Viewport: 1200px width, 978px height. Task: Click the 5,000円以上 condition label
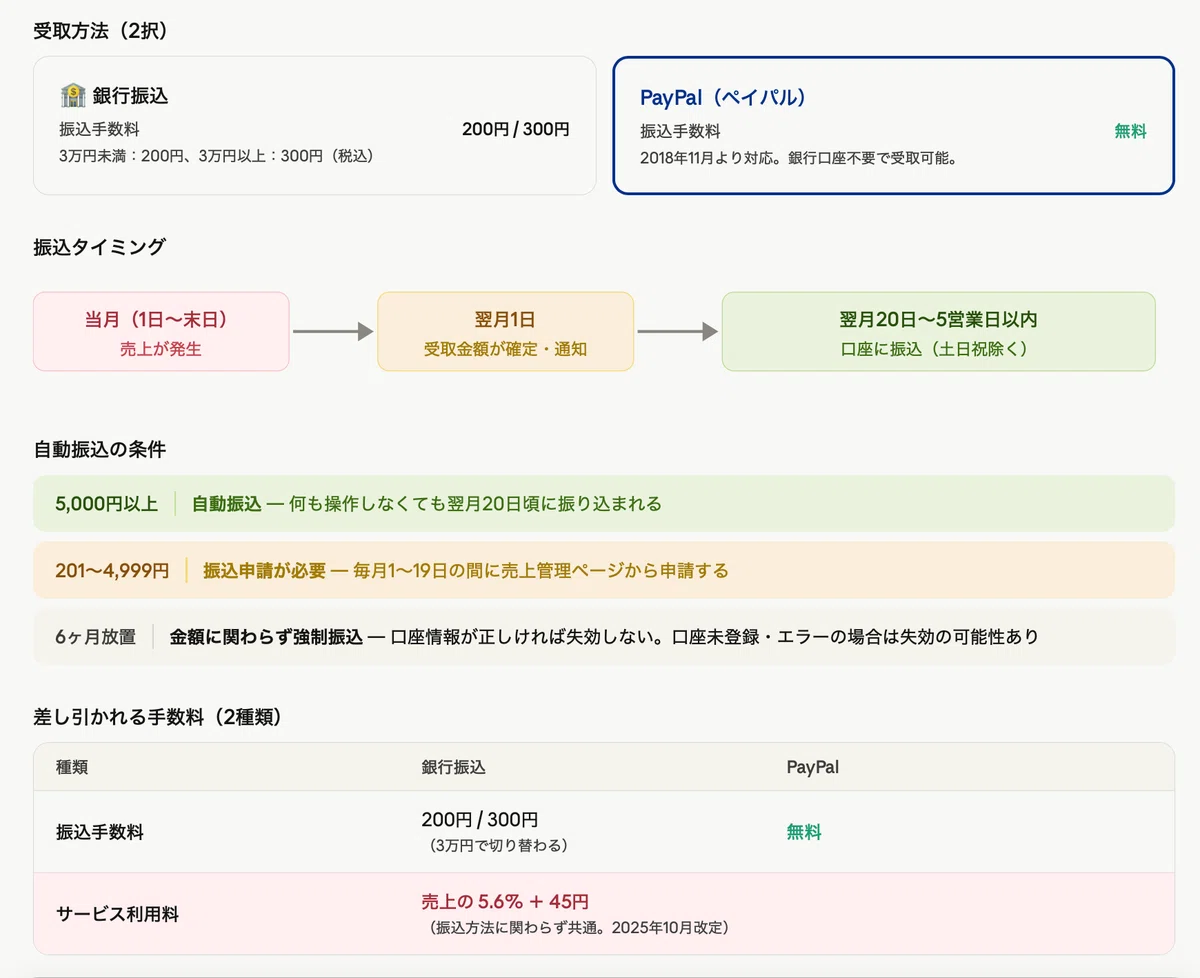click(107, 504)
